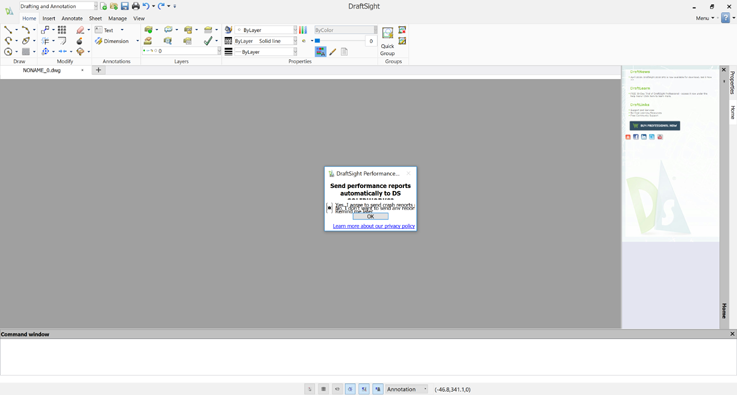Close the Home side palette

coord(724,70)
